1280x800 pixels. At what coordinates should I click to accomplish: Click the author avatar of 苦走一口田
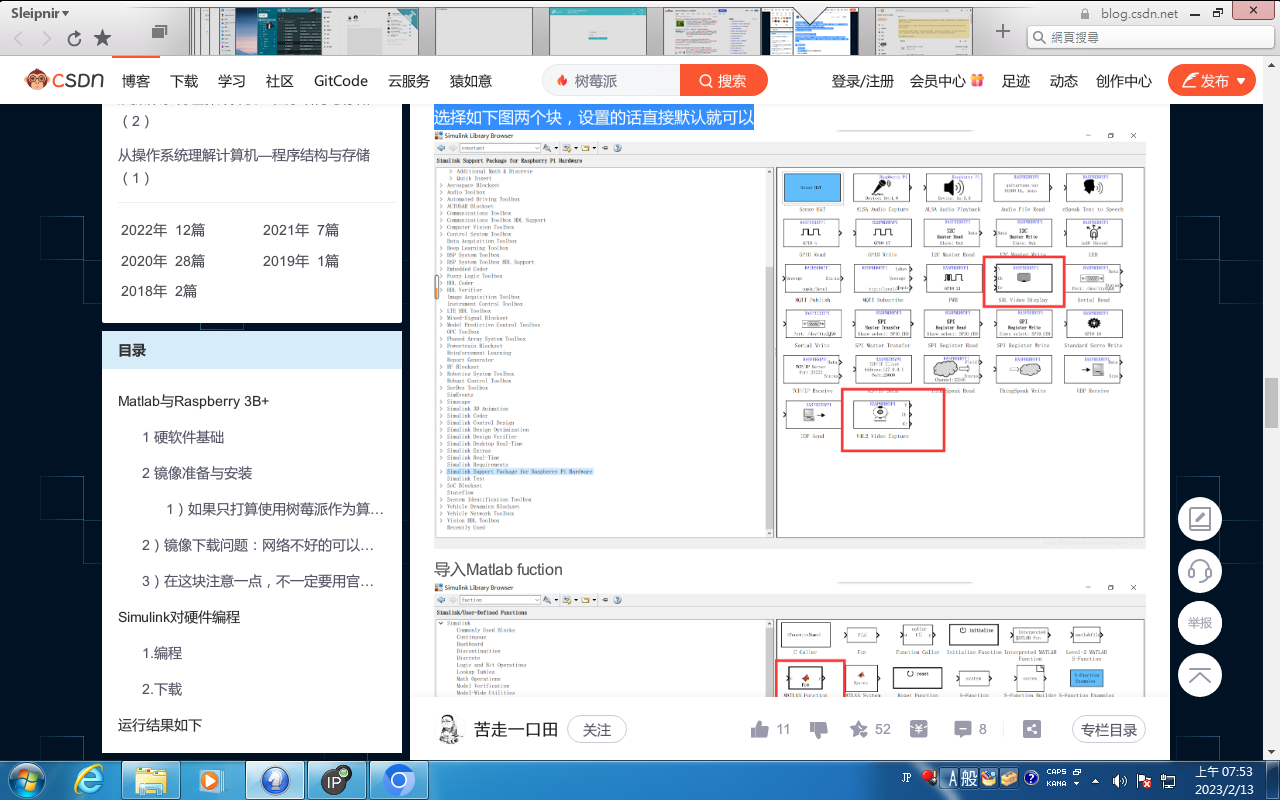point(449,729)
